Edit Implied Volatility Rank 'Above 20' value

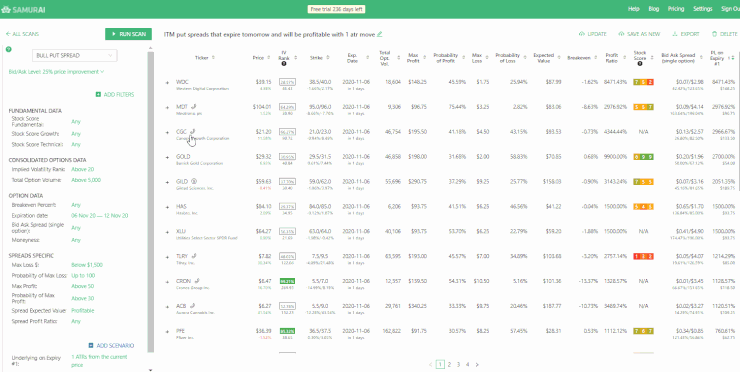tap(83, 169)
